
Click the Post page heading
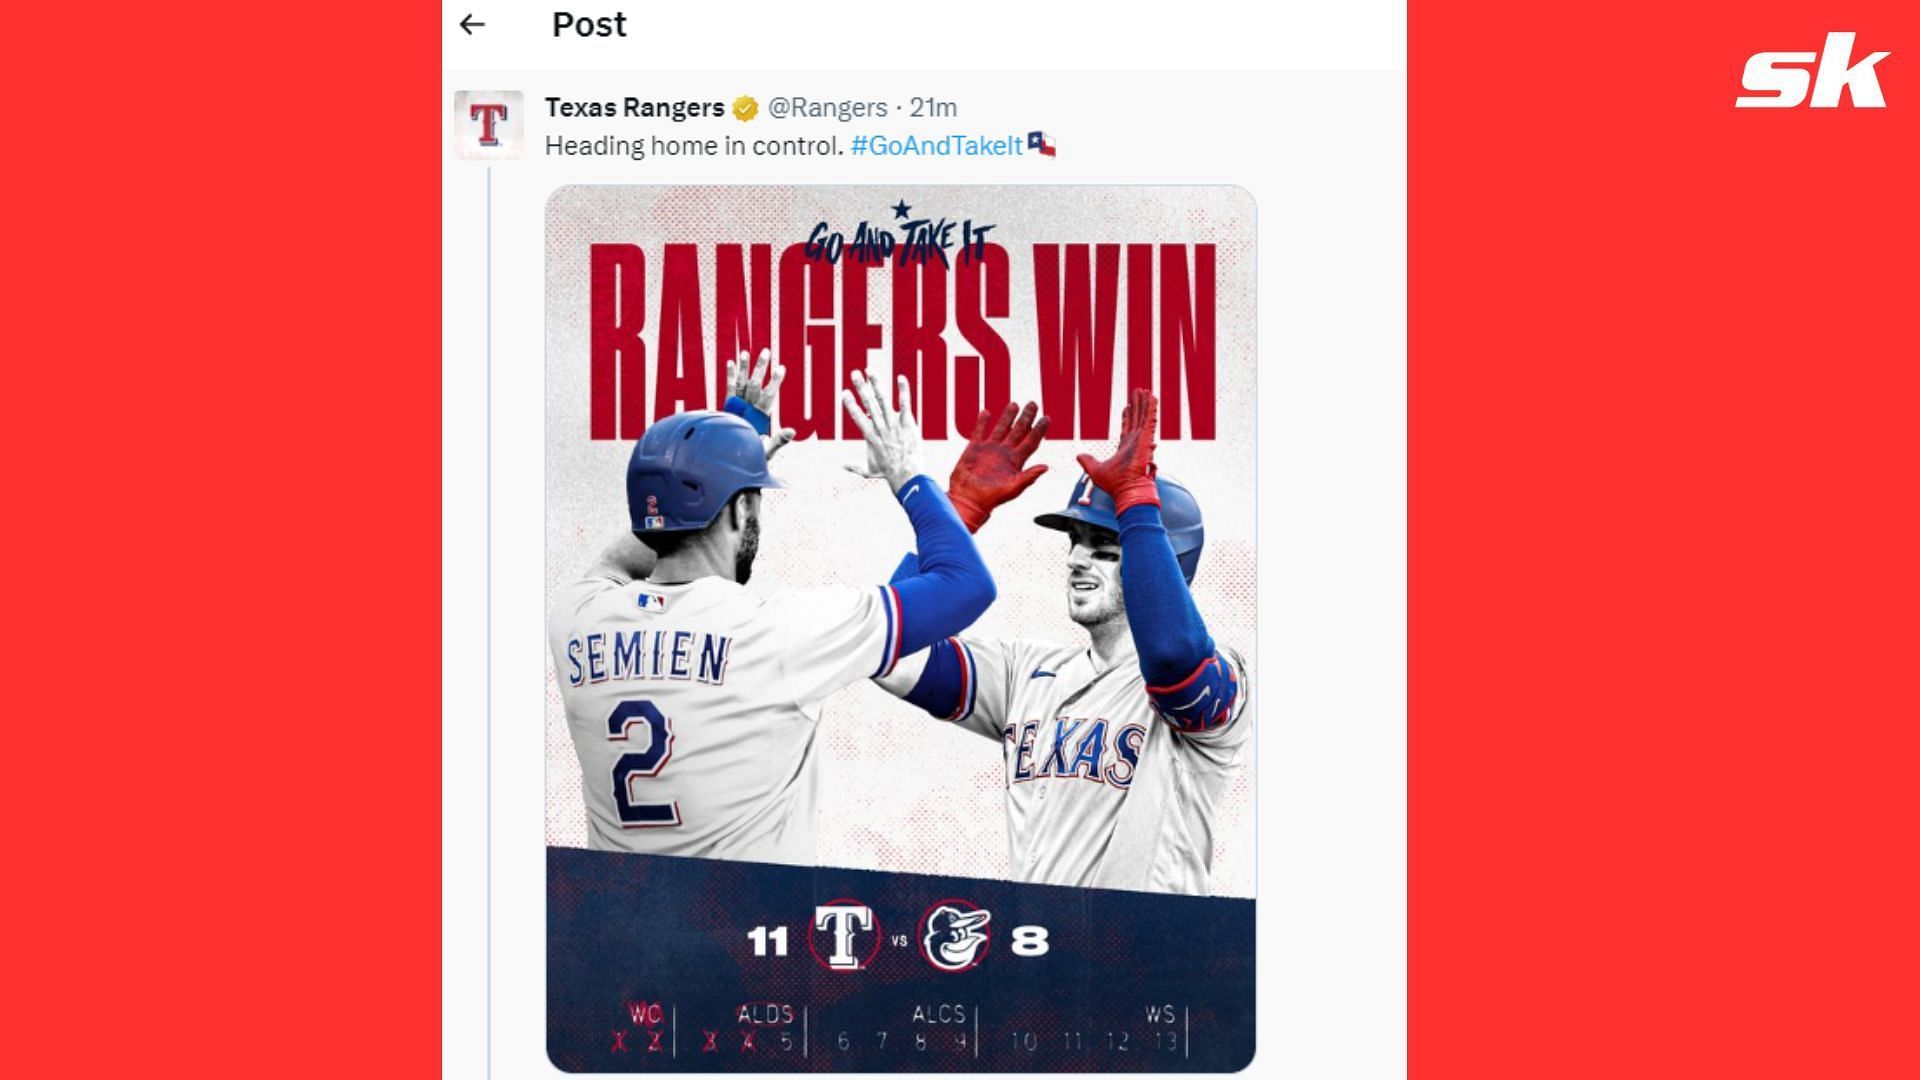pos(589,25)
